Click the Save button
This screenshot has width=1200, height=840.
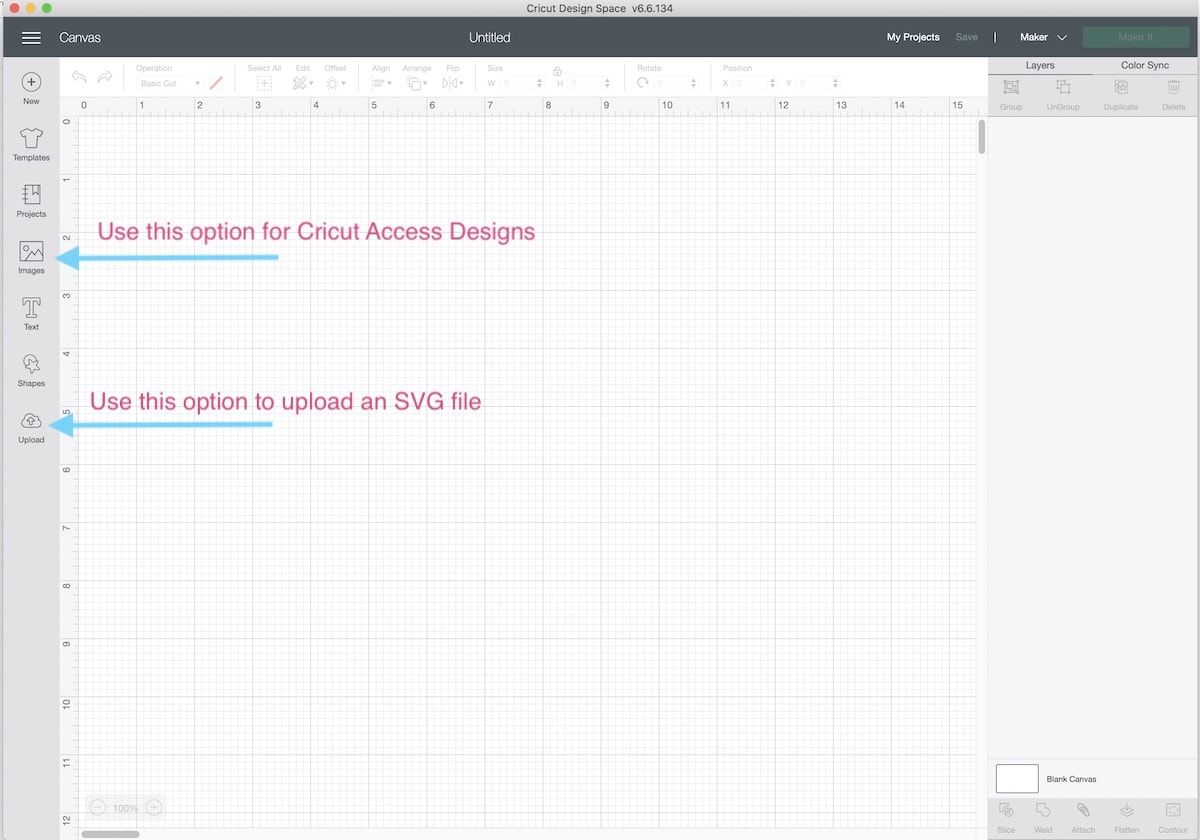[x=966, y=37]
